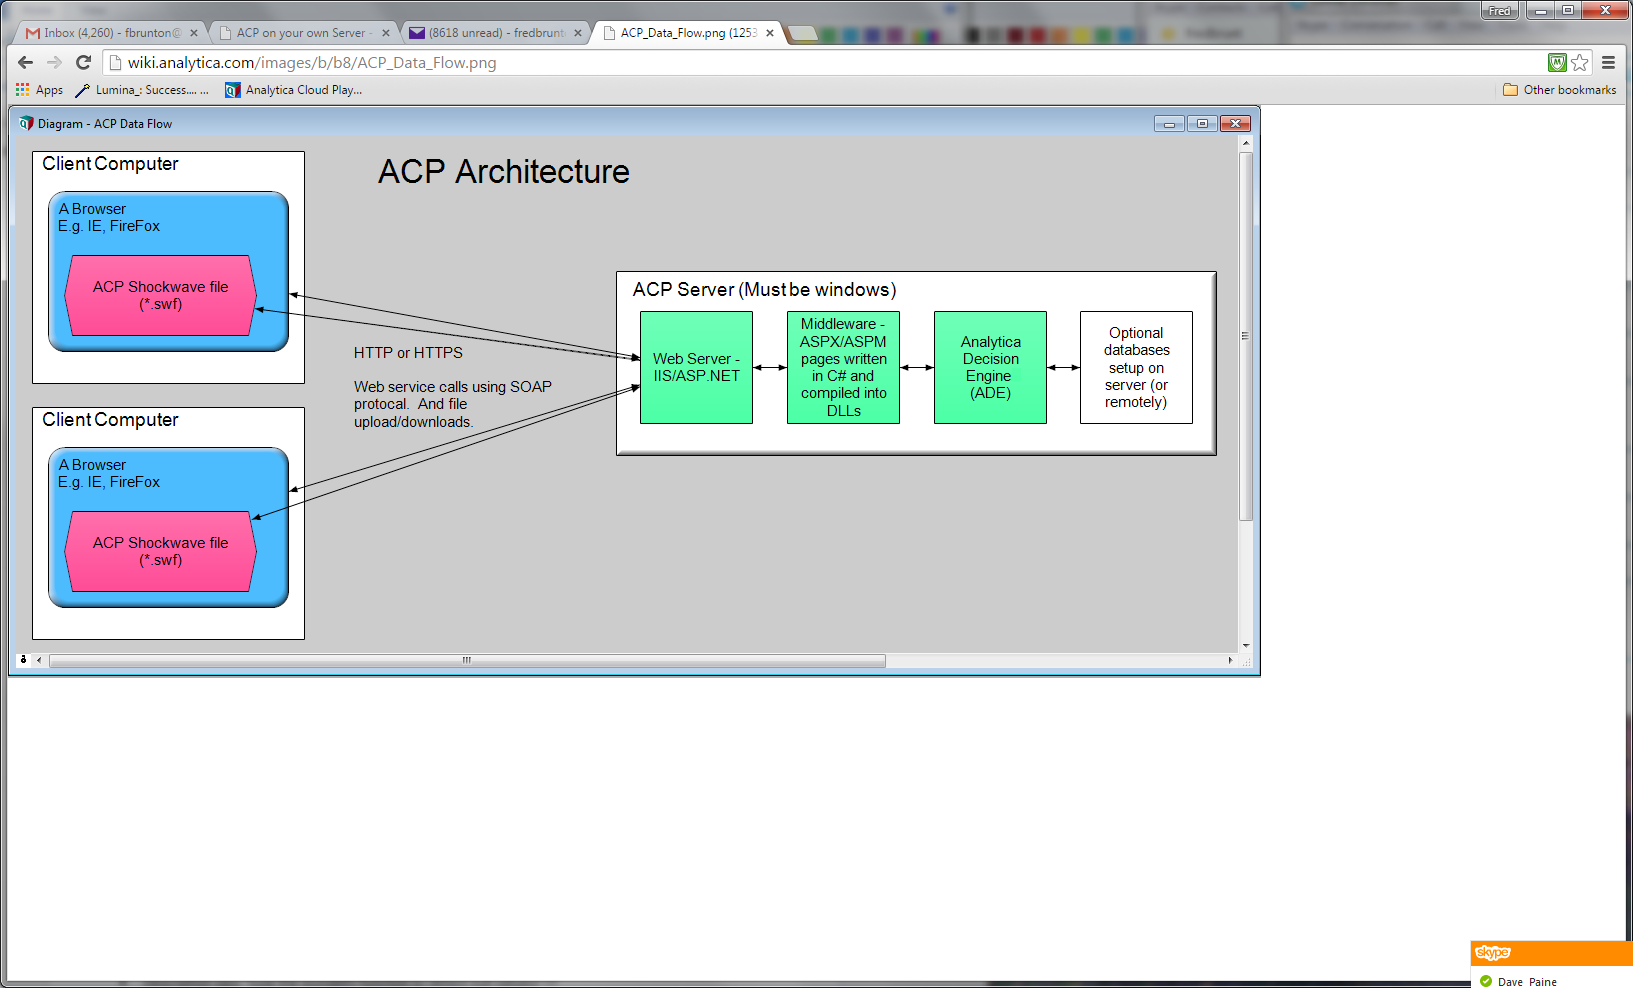Click the Diagram - ACP Data Flow title
This screenshot has height=988, width=1633.
click(105, 124)
